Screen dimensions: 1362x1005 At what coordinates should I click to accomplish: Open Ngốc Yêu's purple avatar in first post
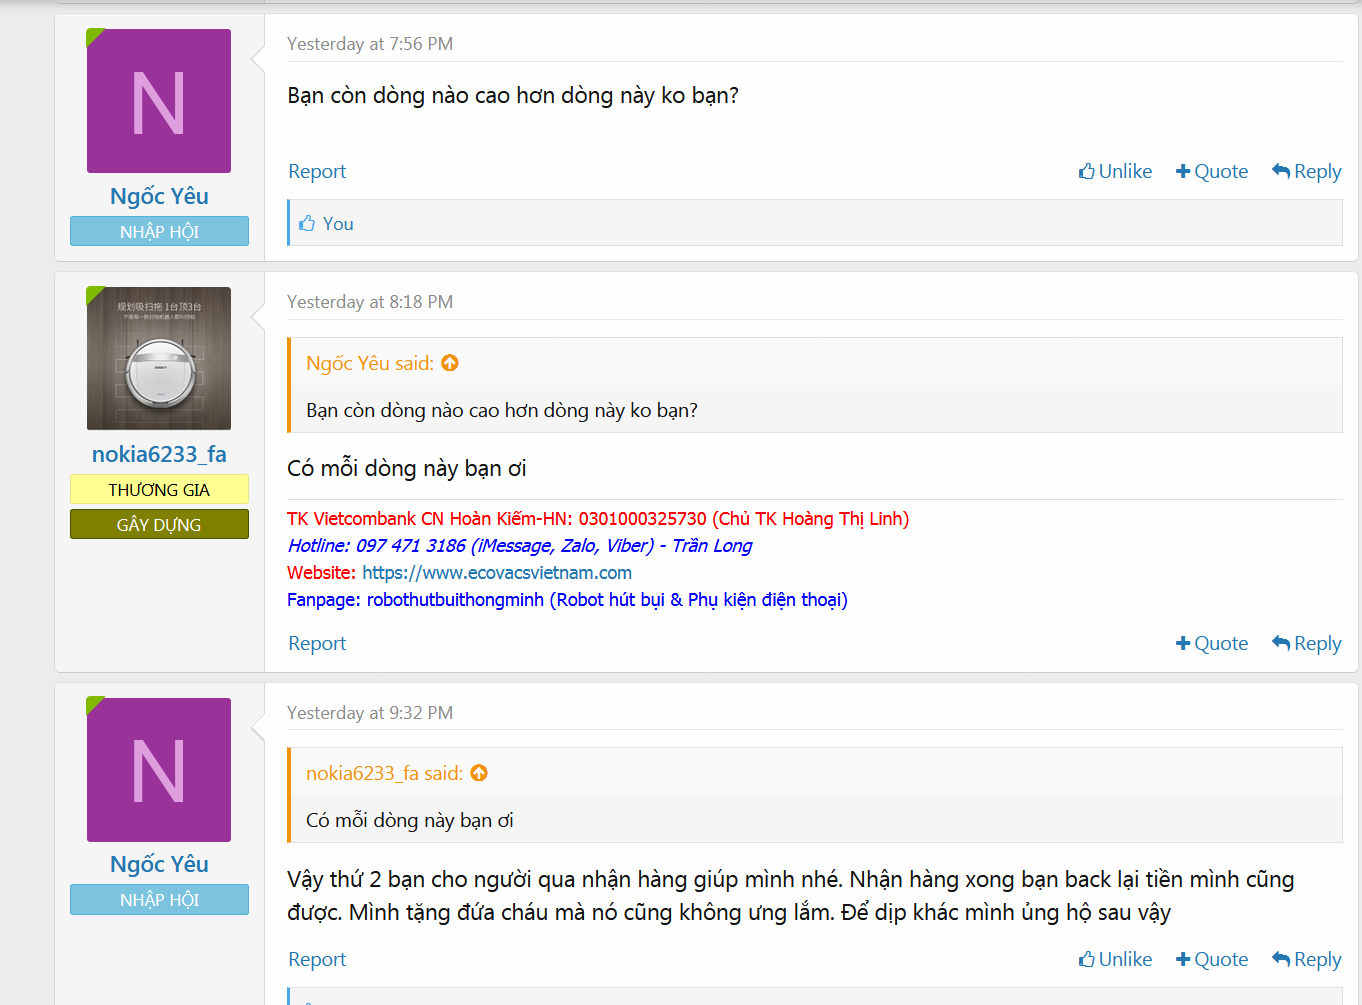pos(159,101)
